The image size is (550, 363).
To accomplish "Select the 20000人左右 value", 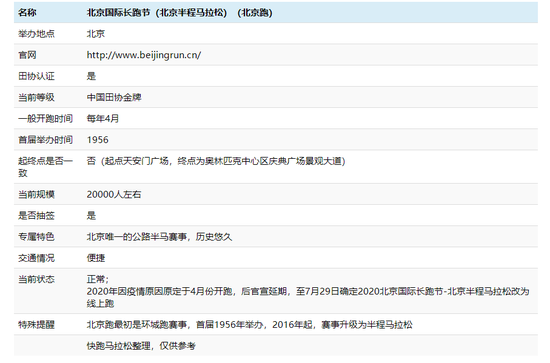I will click(x=114, y=194).
